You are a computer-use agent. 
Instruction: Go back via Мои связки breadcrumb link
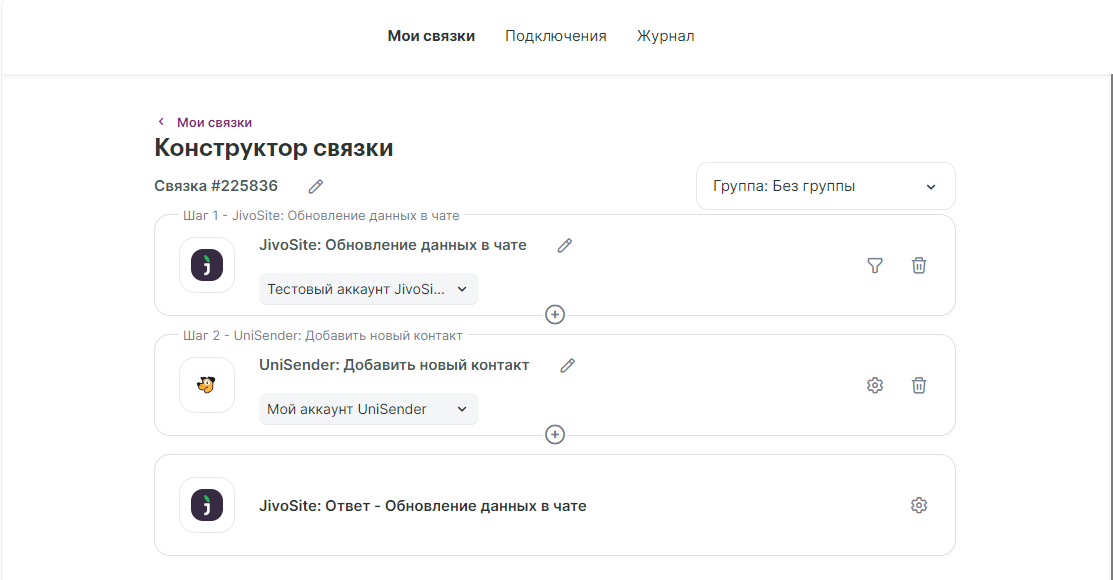coord(214,122)
